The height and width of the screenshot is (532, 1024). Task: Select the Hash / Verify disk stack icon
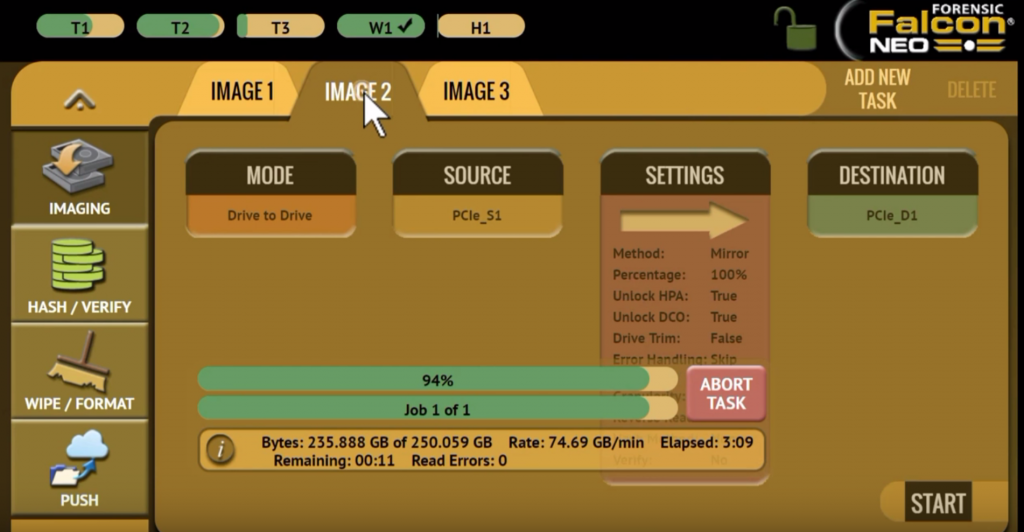(79, 264)
